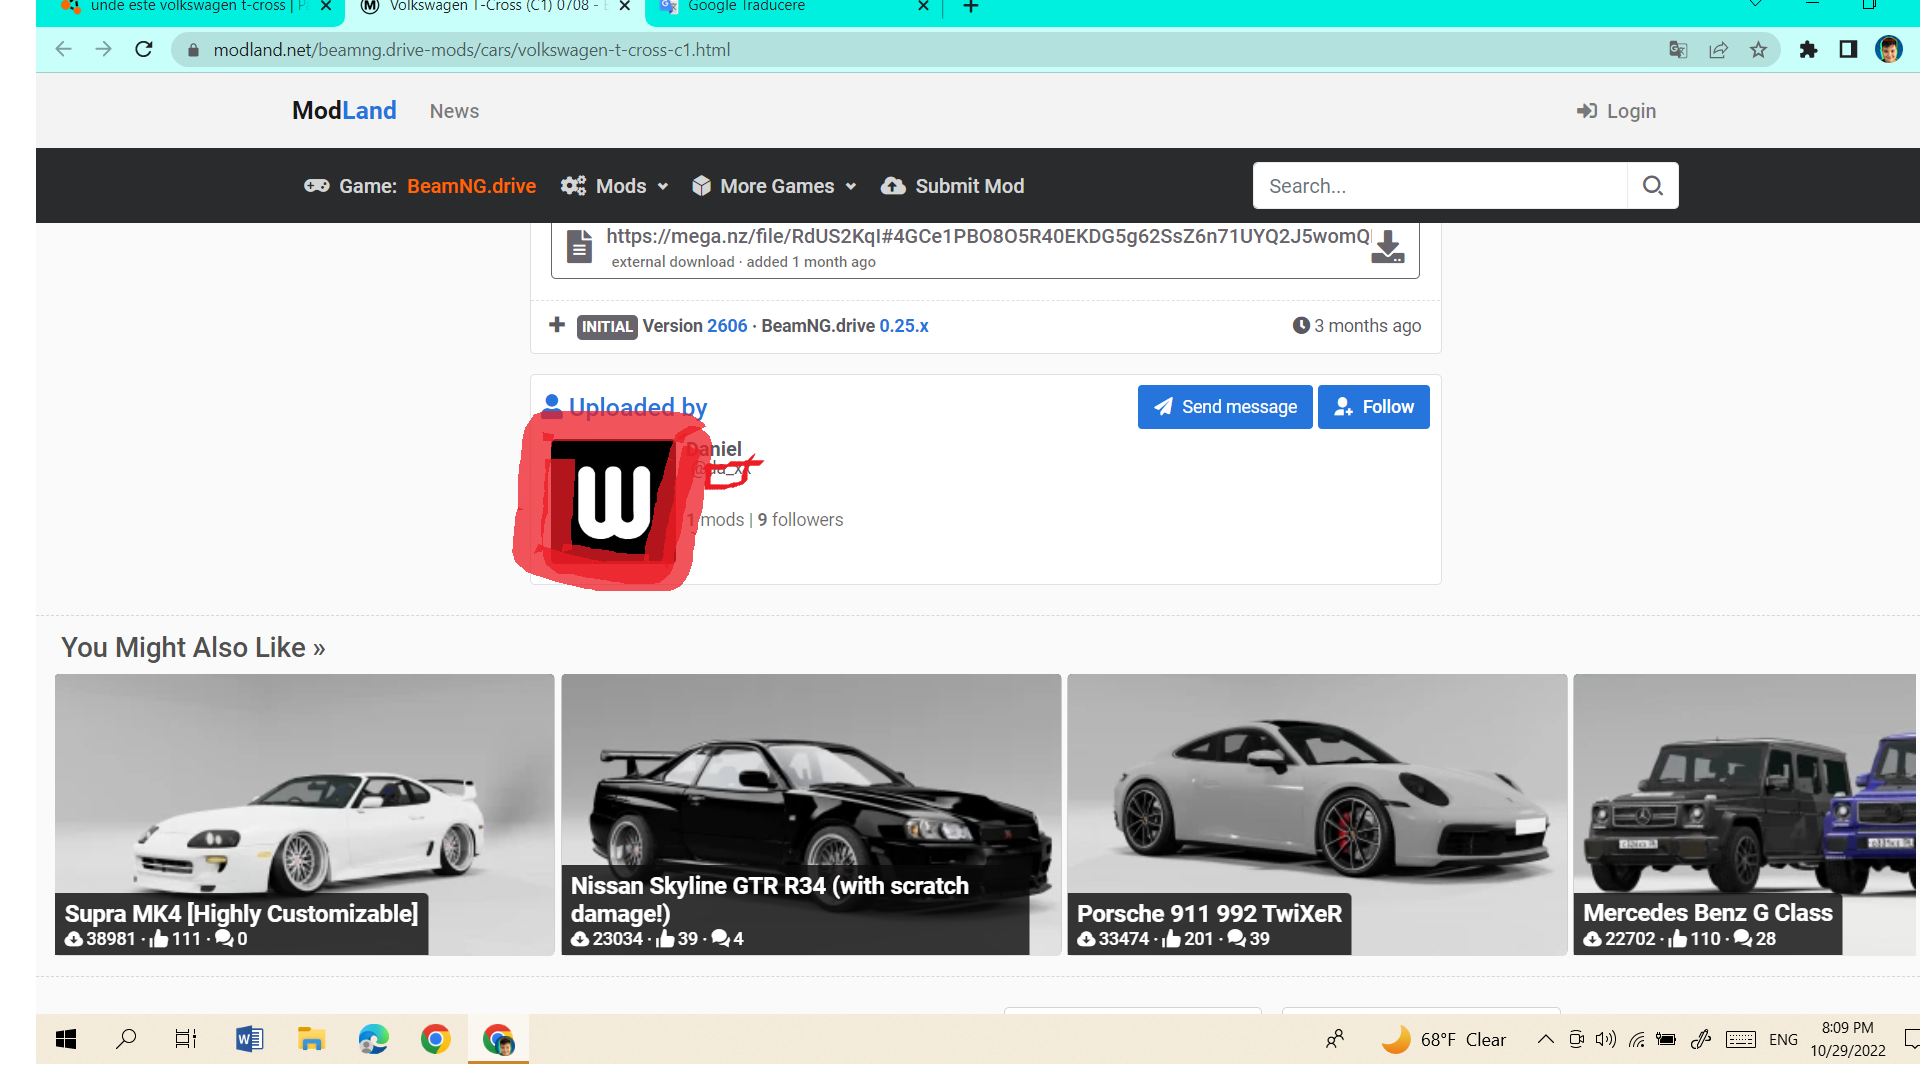1920x1080 pixels.
Task: Share this page via address bar icon
Action: click(x=1718, y=50)
